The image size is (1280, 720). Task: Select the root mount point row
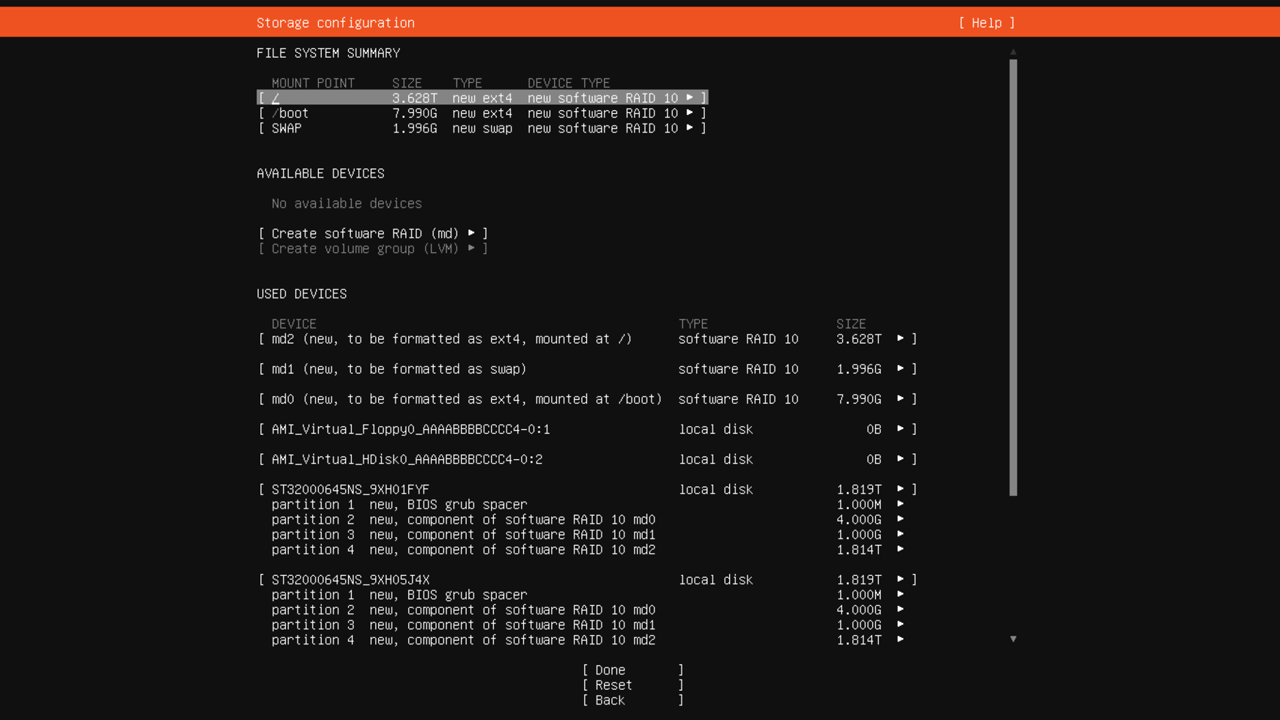[x=482, y=98]
